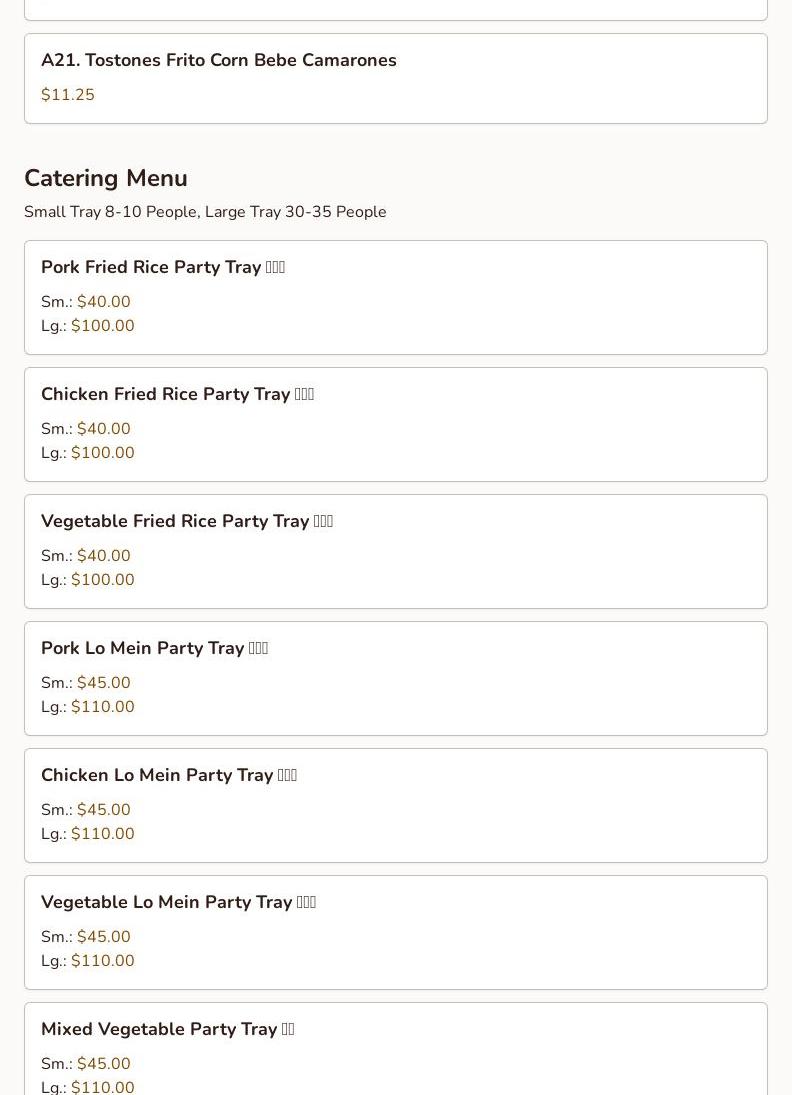
Task: Click the Catering Menu section heading
Action: (106, 178)
